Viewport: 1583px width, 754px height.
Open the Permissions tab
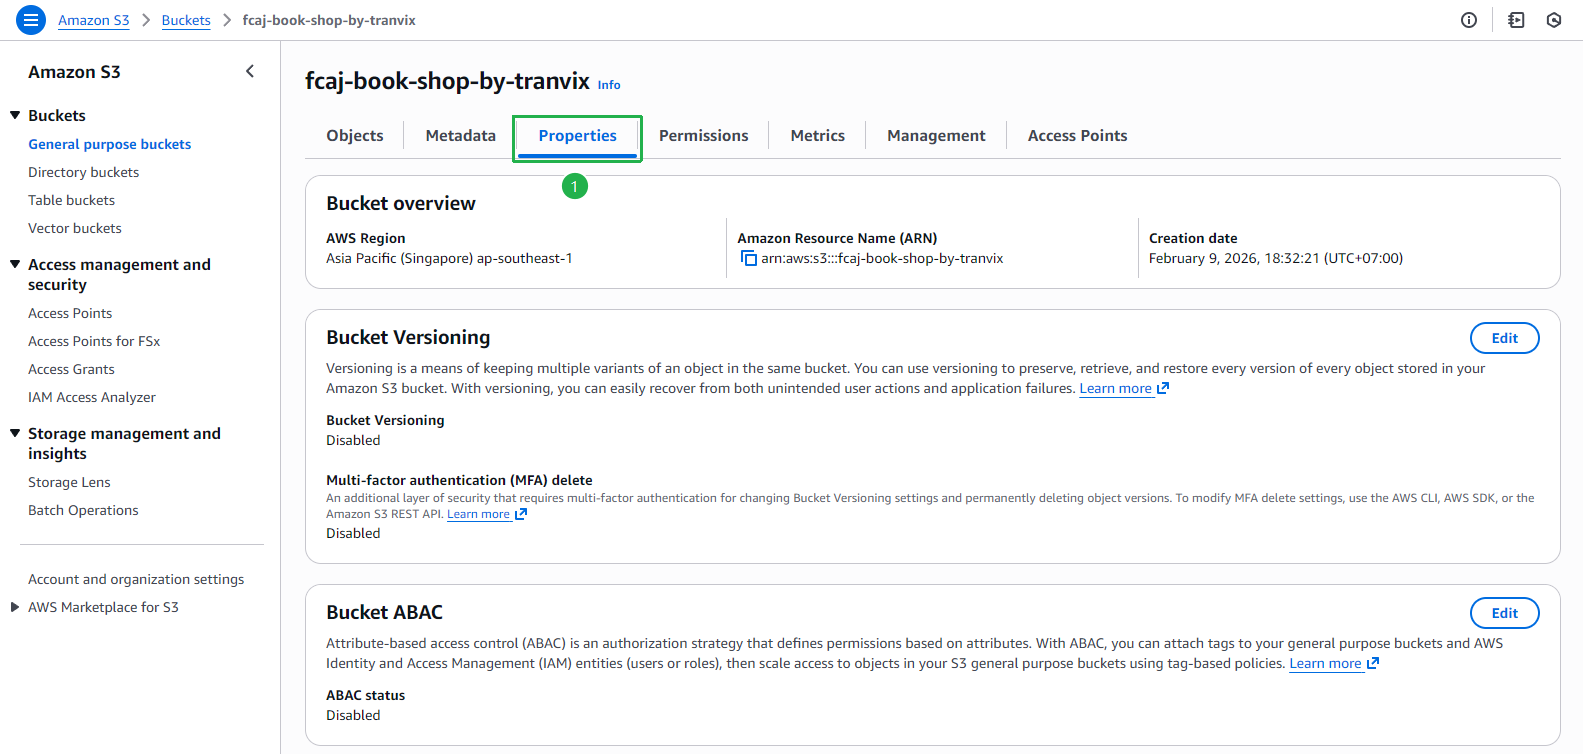click(704, 135)
